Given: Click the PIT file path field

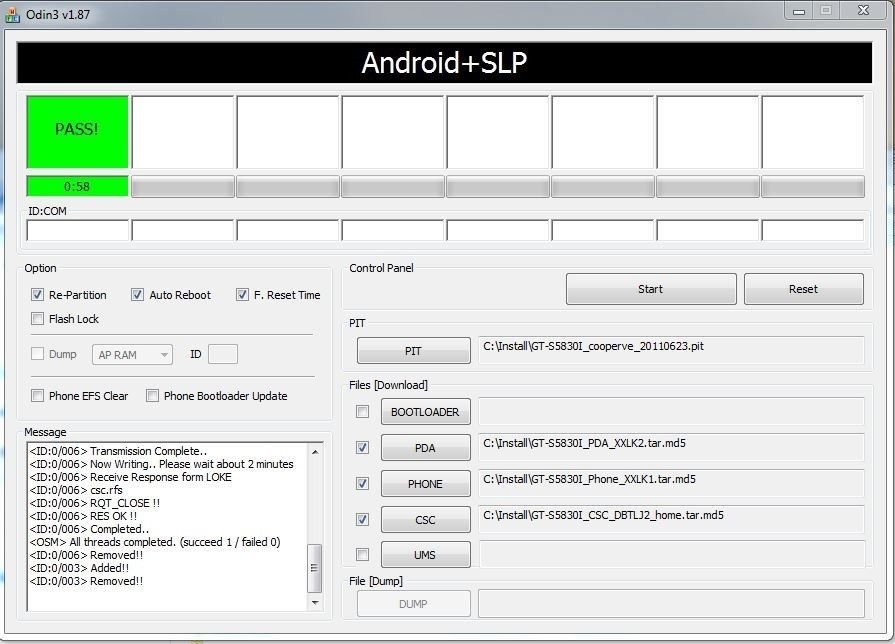Looking at the screenshot, I should pos(671,349).
